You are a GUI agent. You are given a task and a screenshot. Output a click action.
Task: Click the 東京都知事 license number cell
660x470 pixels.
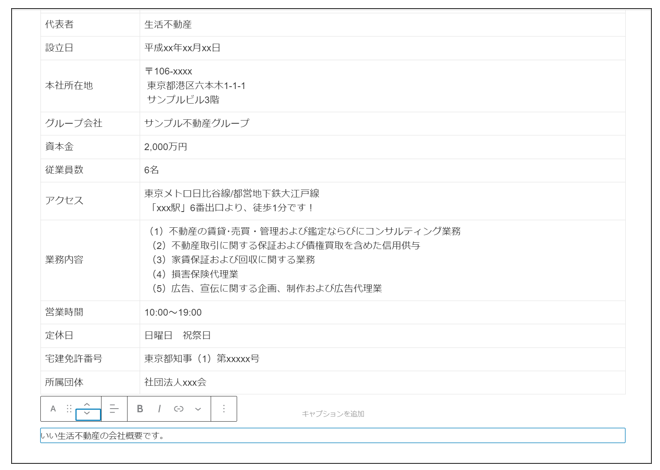click(202, 359)
